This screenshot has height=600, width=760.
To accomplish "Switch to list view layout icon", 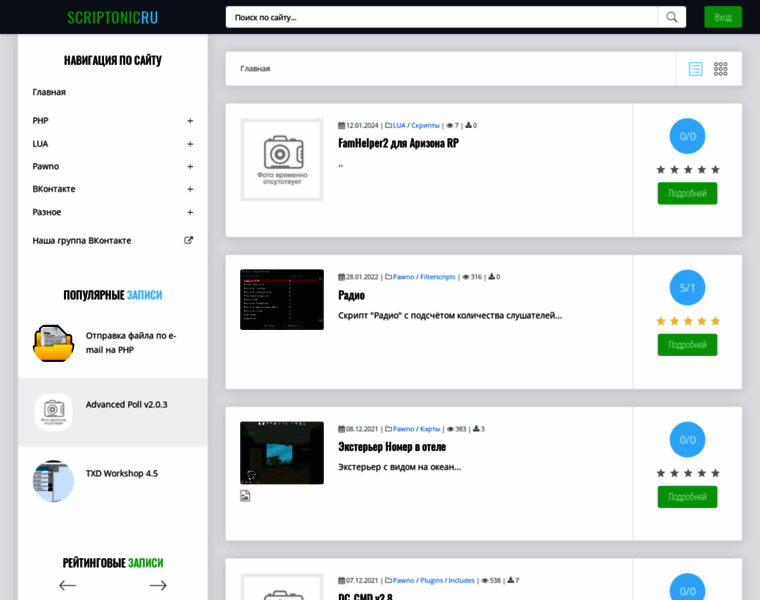I will (696, 69).
